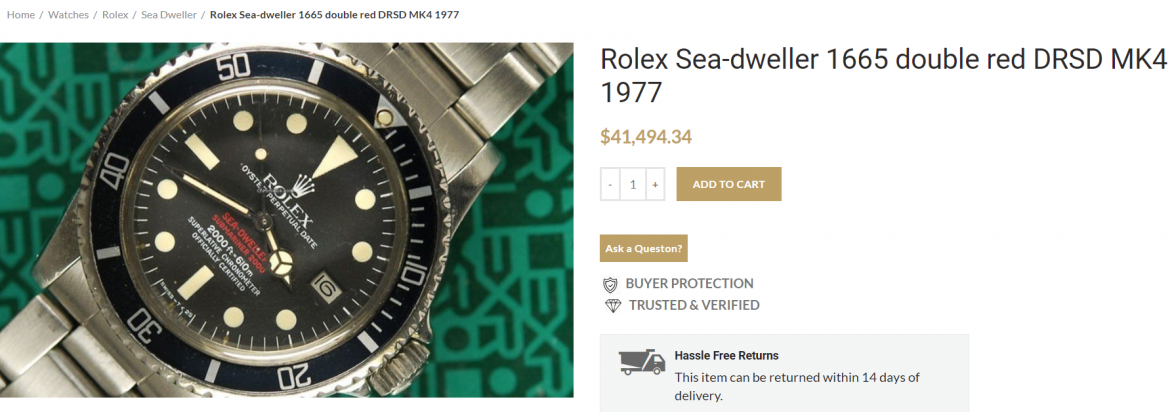Click the current product name in breadcrumb

coord(334,15)
